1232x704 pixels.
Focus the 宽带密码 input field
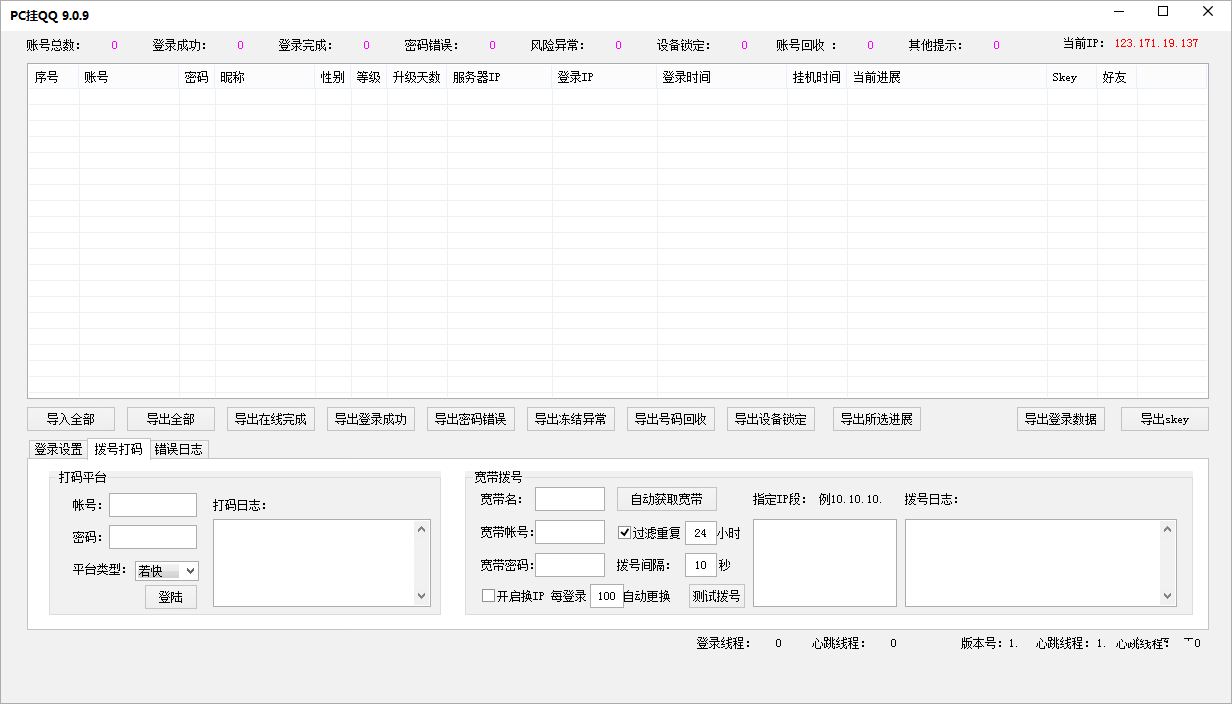pyautogui.click(x=570, y=565)
